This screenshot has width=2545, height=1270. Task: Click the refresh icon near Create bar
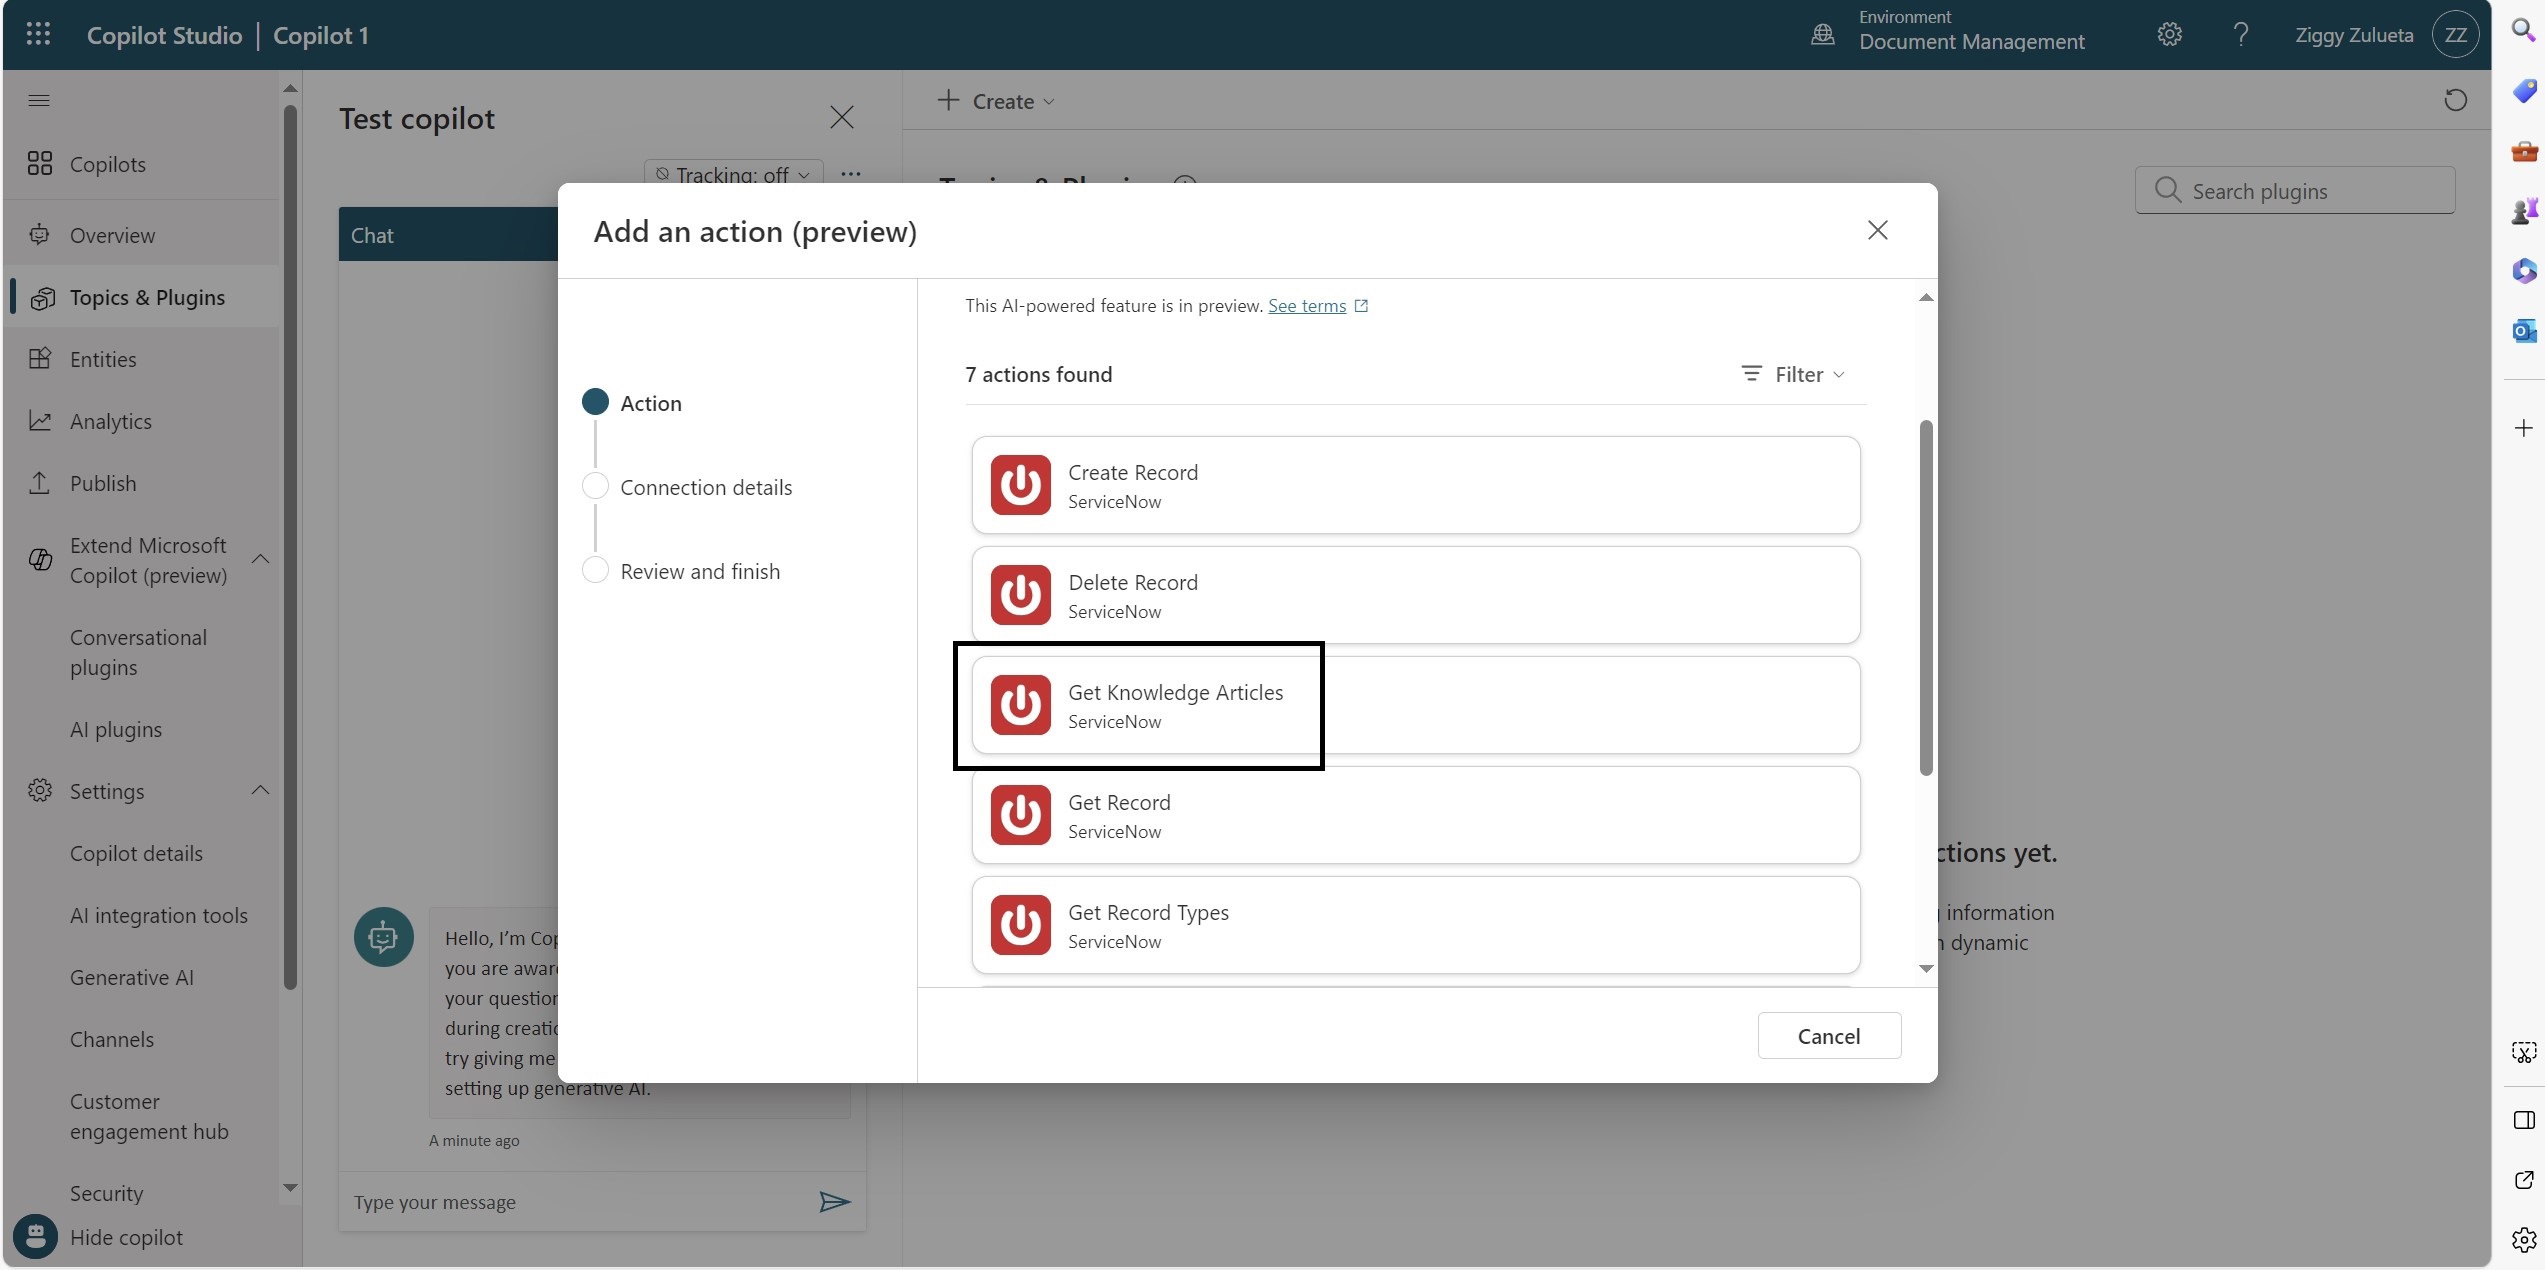click(x=2455, y=100)
